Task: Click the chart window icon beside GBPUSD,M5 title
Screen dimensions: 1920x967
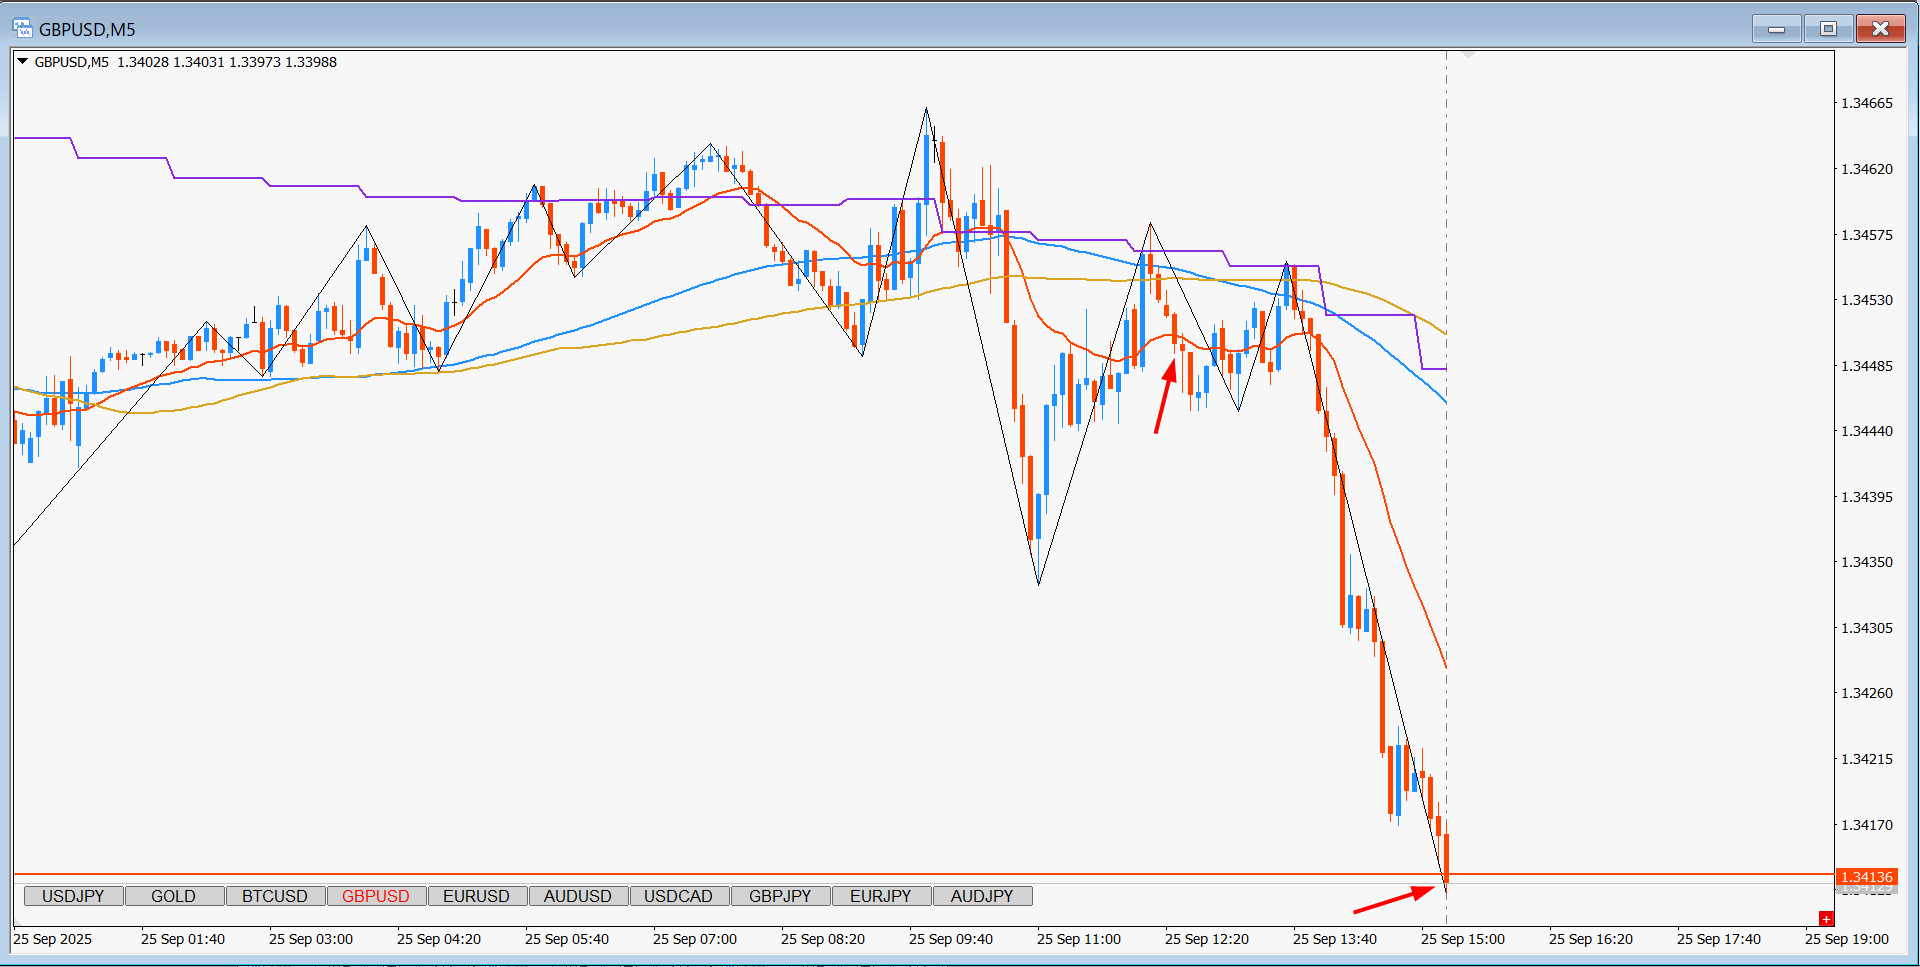Action: click(22, 28)
